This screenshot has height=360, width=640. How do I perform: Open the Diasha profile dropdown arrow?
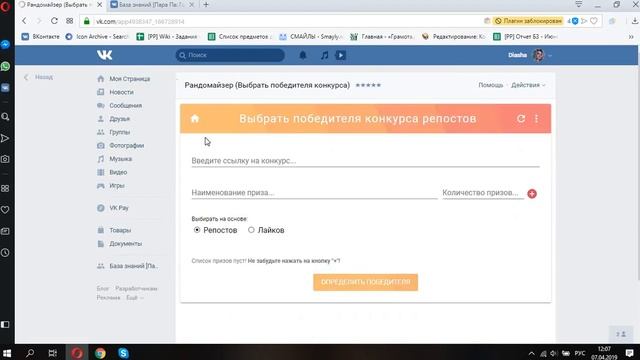[550, 55]
